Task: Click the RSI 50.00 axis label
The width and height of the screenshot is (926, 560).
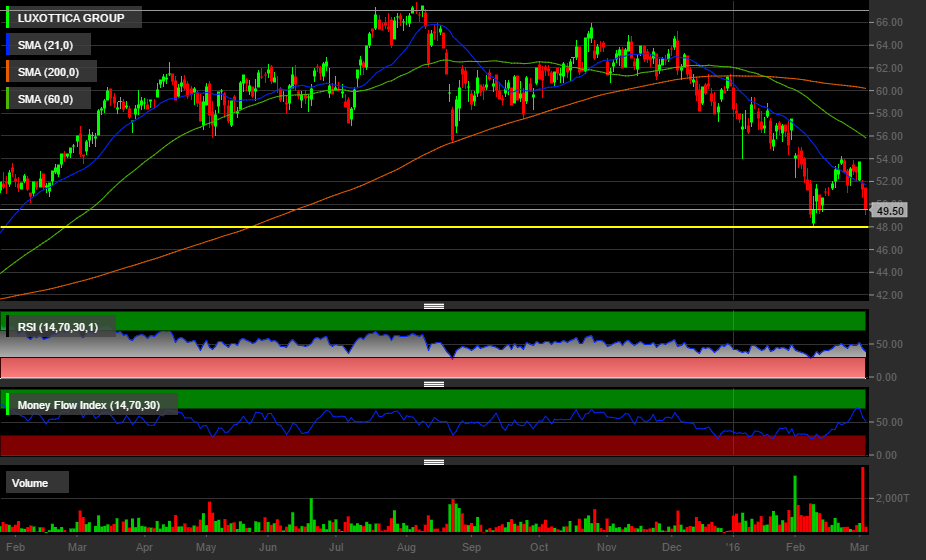Action: [889, 344]
